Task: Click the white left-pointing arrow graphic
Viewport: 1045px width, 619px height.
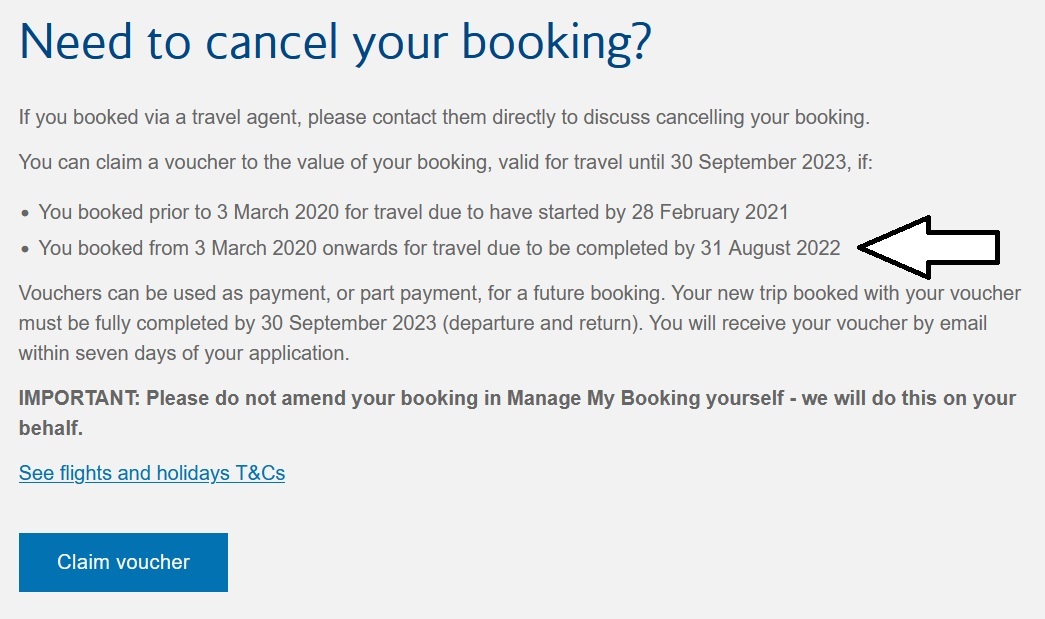Action: tap(928, 246)
